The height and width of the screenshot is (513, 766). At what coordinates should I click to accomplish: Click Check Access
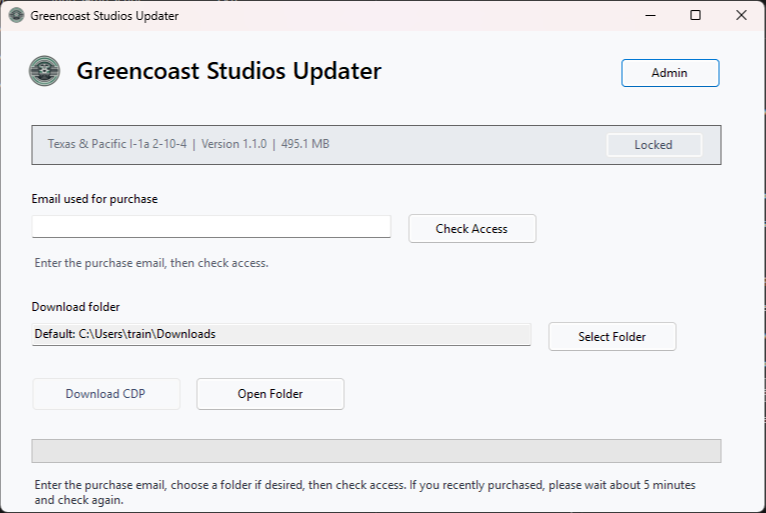(x=472, y=229)
